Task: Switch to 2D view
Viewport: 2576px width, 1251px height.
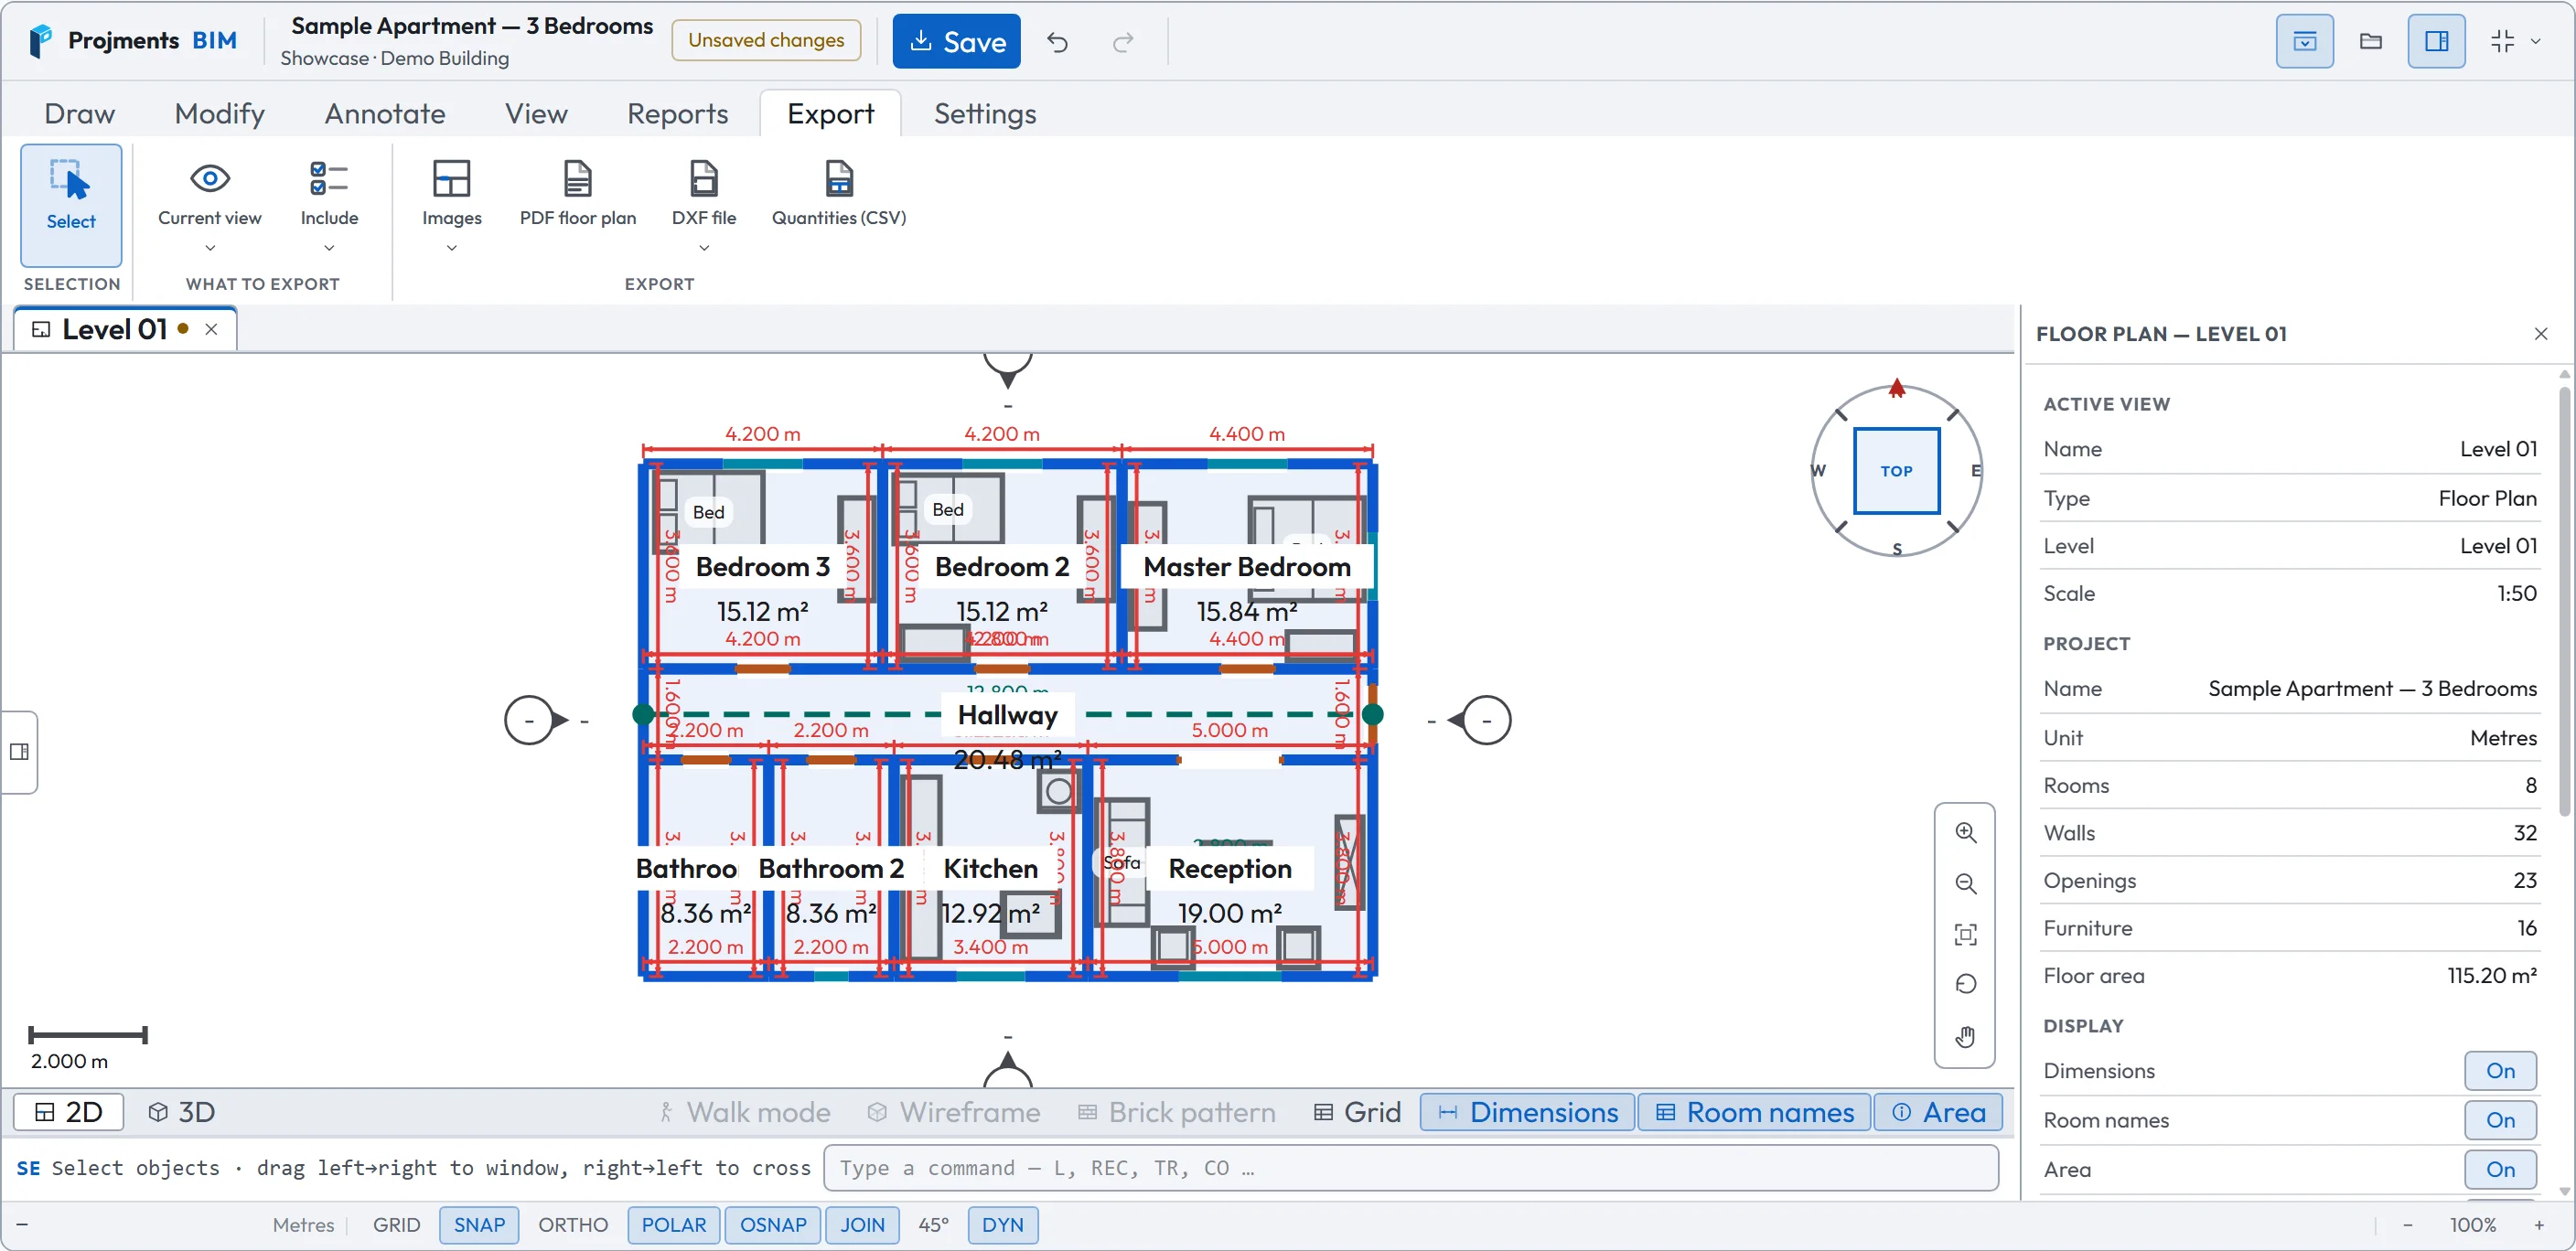Action: tap(69, 1112)
